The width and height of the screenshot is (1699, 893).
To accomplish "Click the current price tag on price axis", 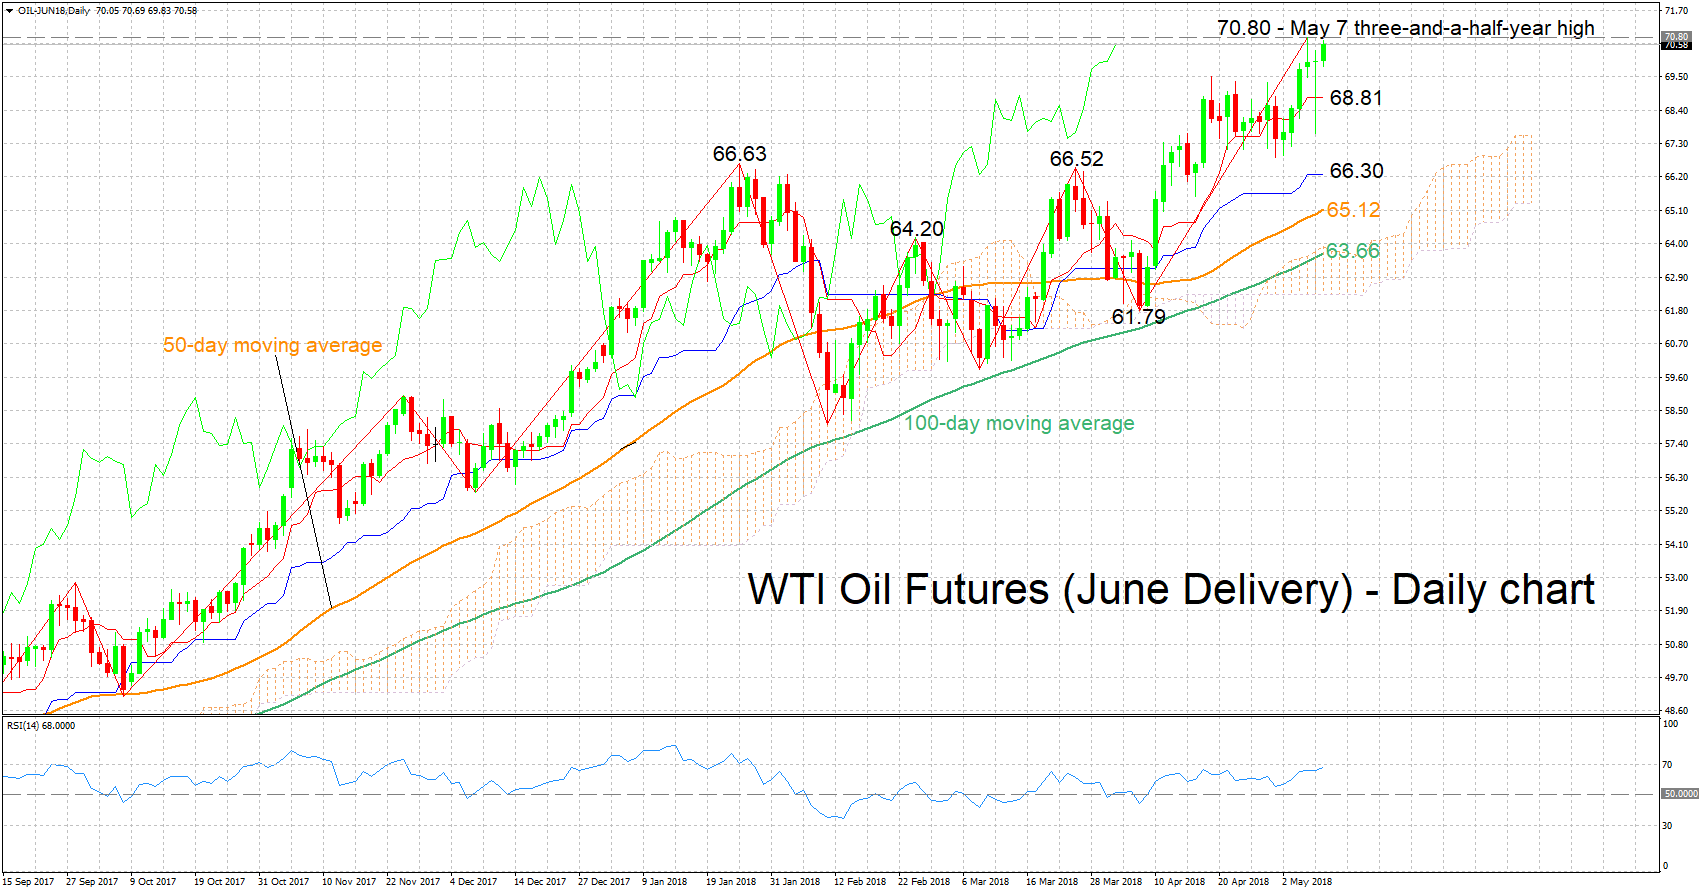I will click(1675, 45).
